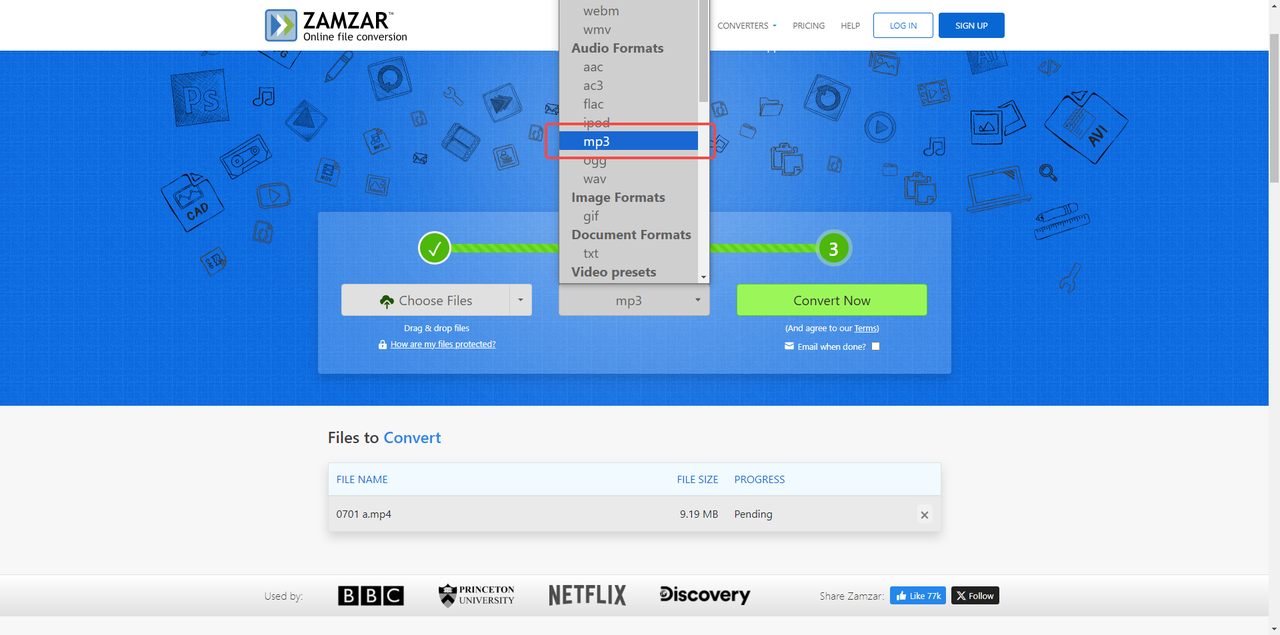Choose ogg audio format
This screenshot has height=635, width=1280.
click(x=595, y=160)
